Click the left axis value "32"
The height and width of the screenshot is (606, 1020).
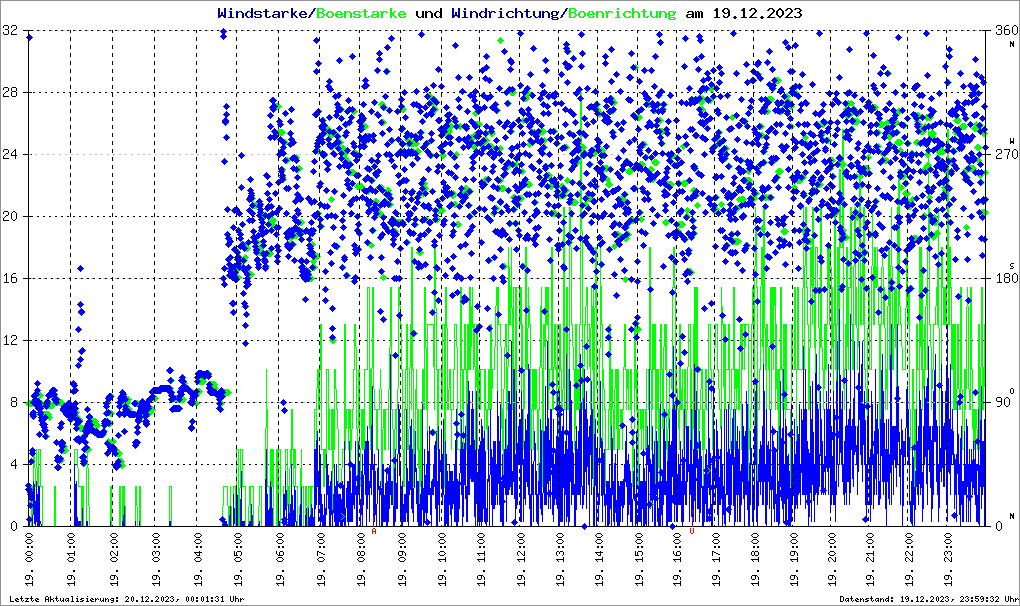[x=10, y=30]
